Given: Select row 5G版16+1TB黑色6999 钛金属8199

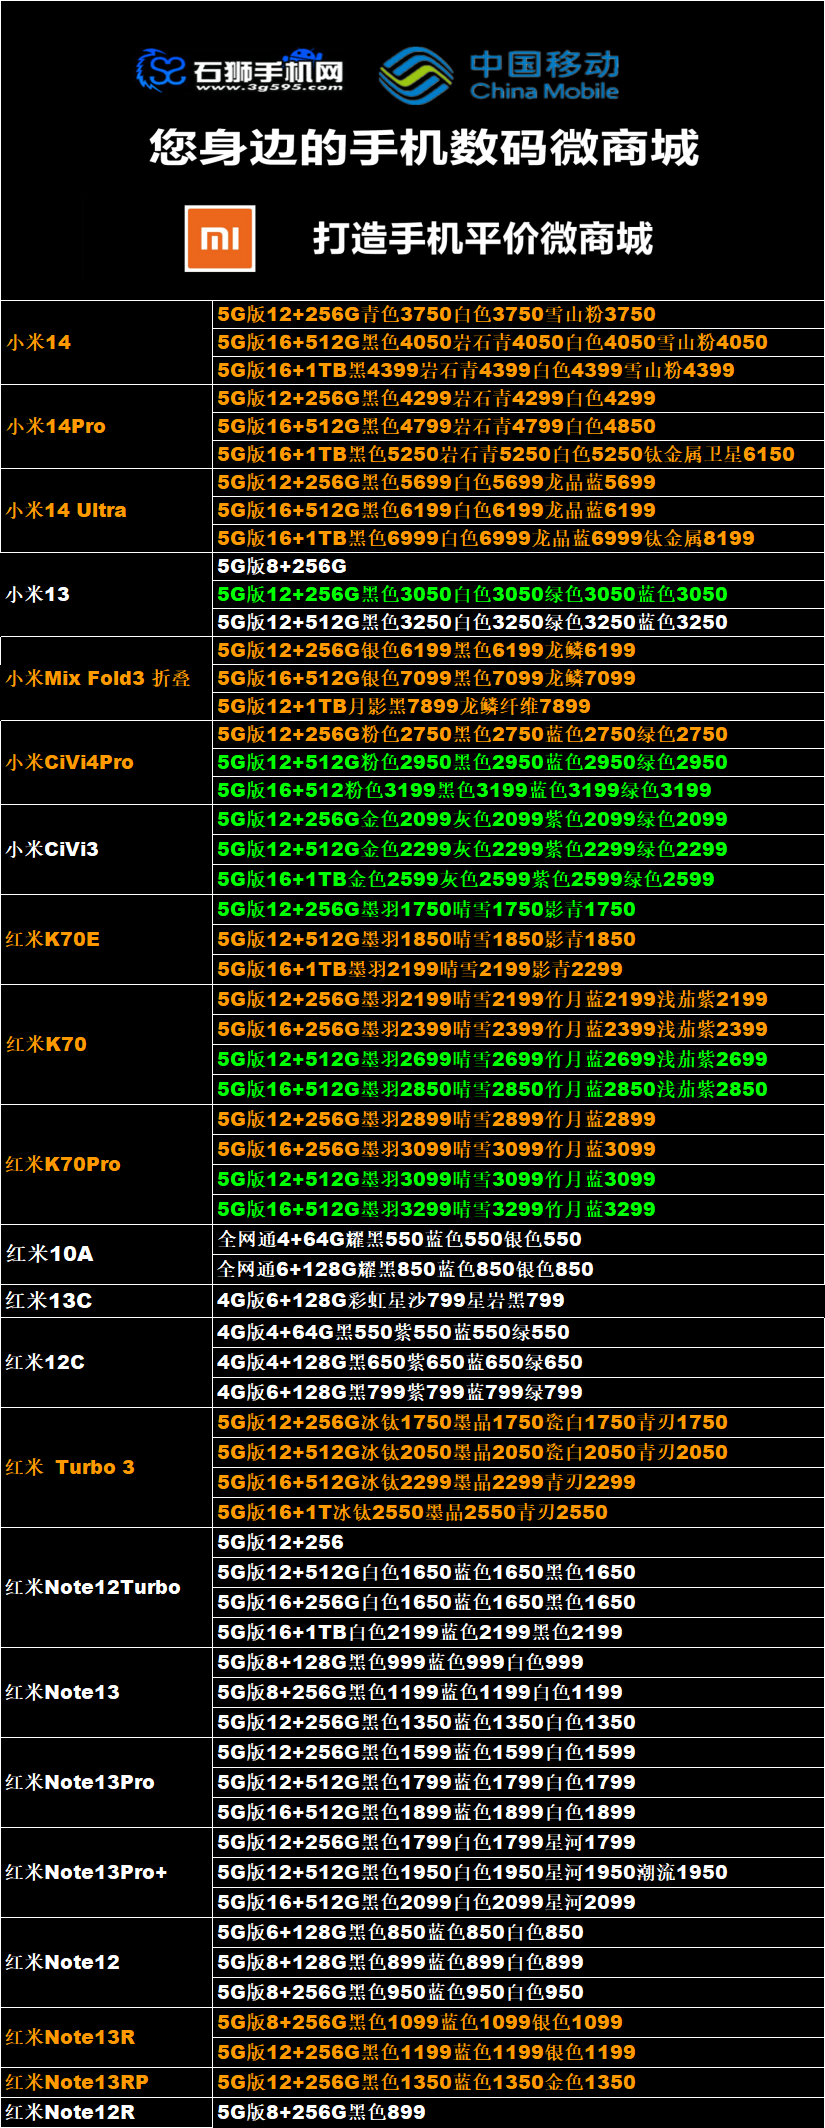Looking at the screenshot, I should pos(519,538).
